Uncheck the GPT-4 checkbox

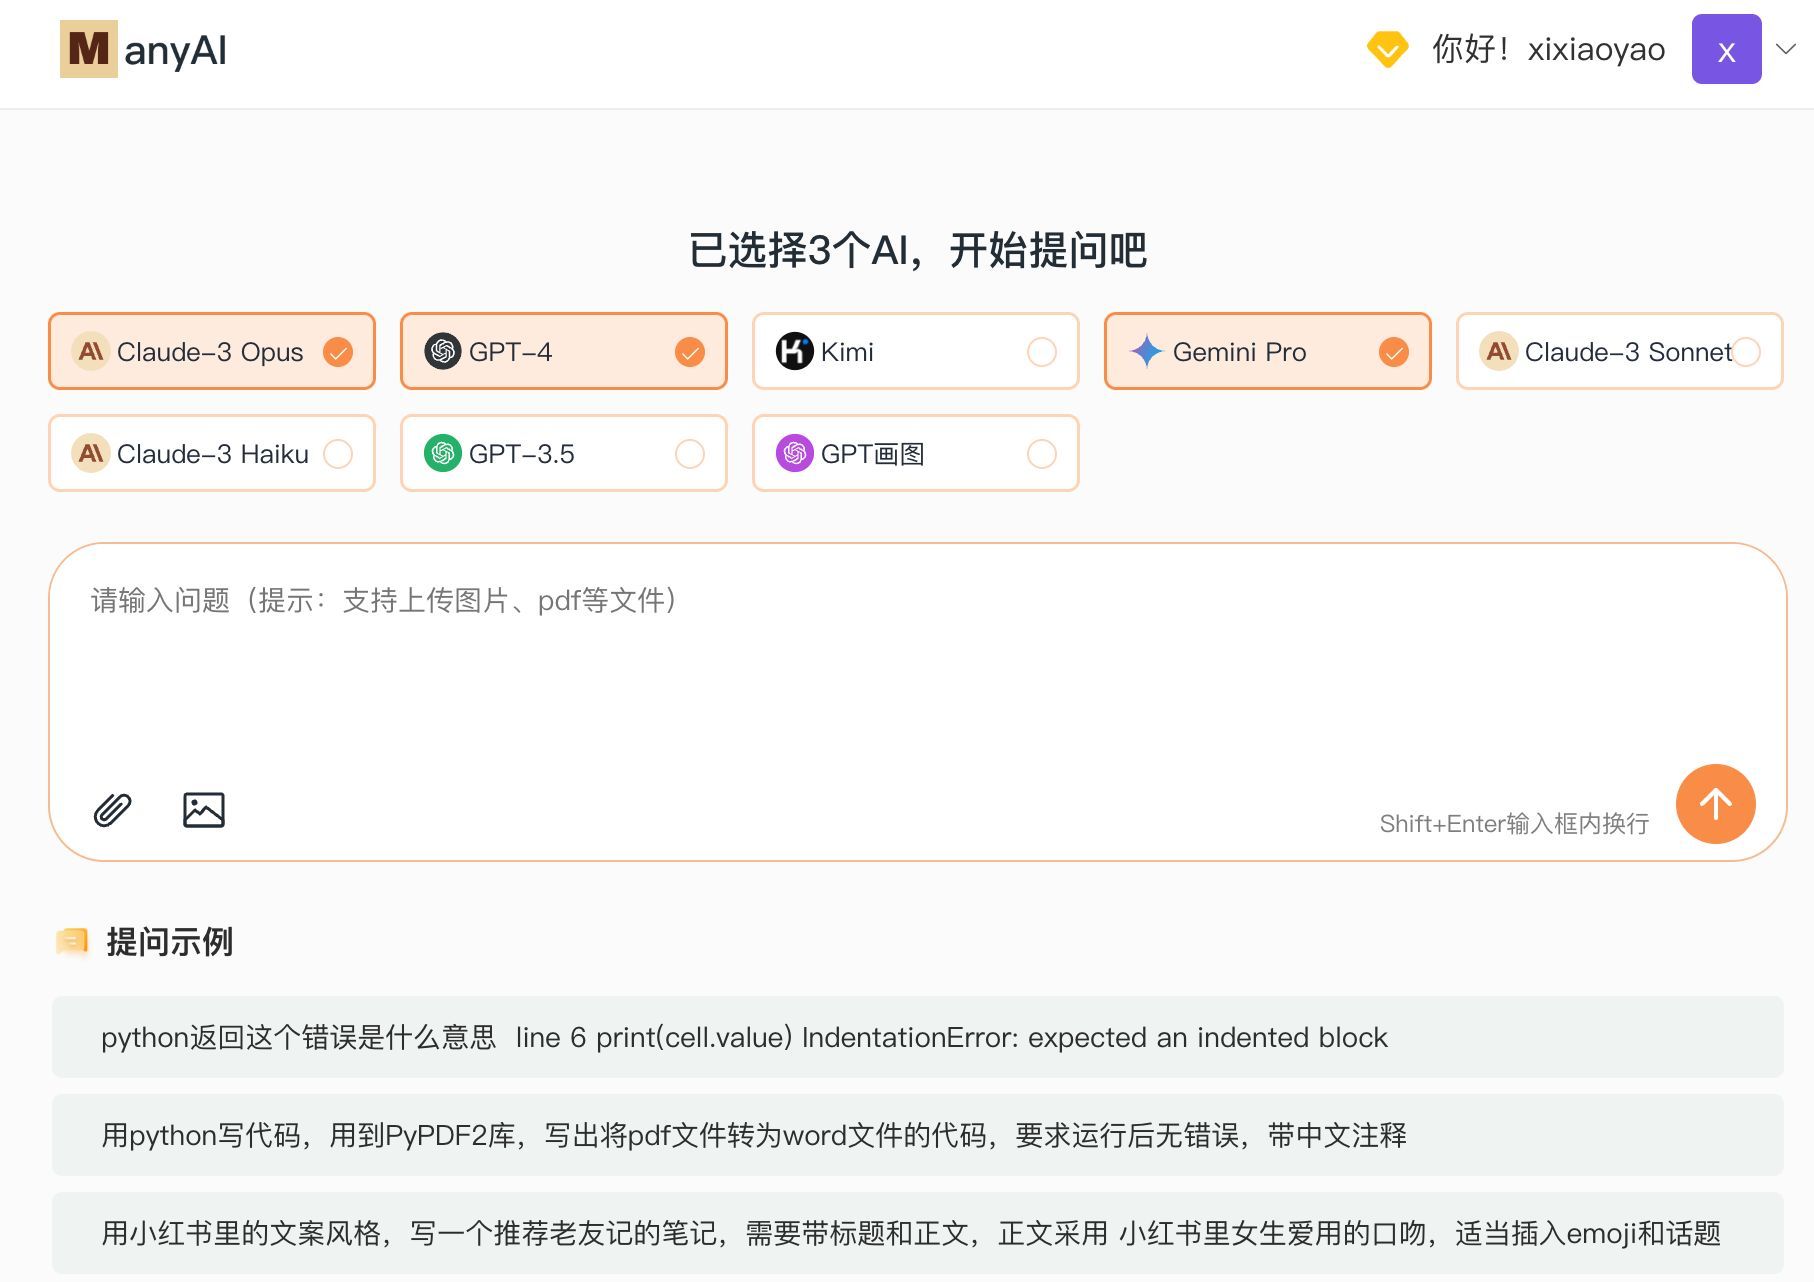tap(690, 352)
